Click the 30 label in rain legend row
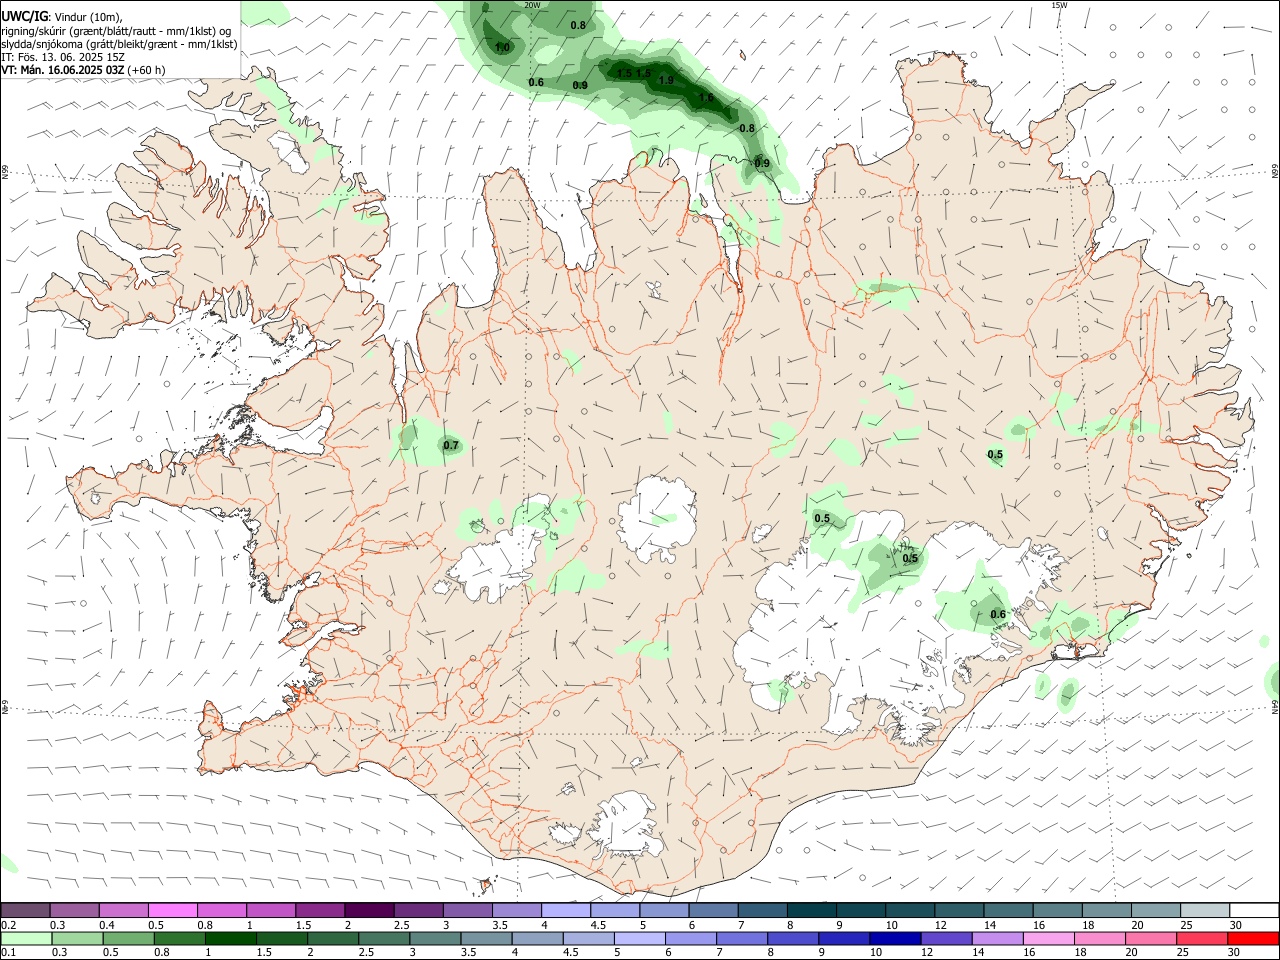The image size is (1280, 960). pyautogui.click(x=1236, y=953)
